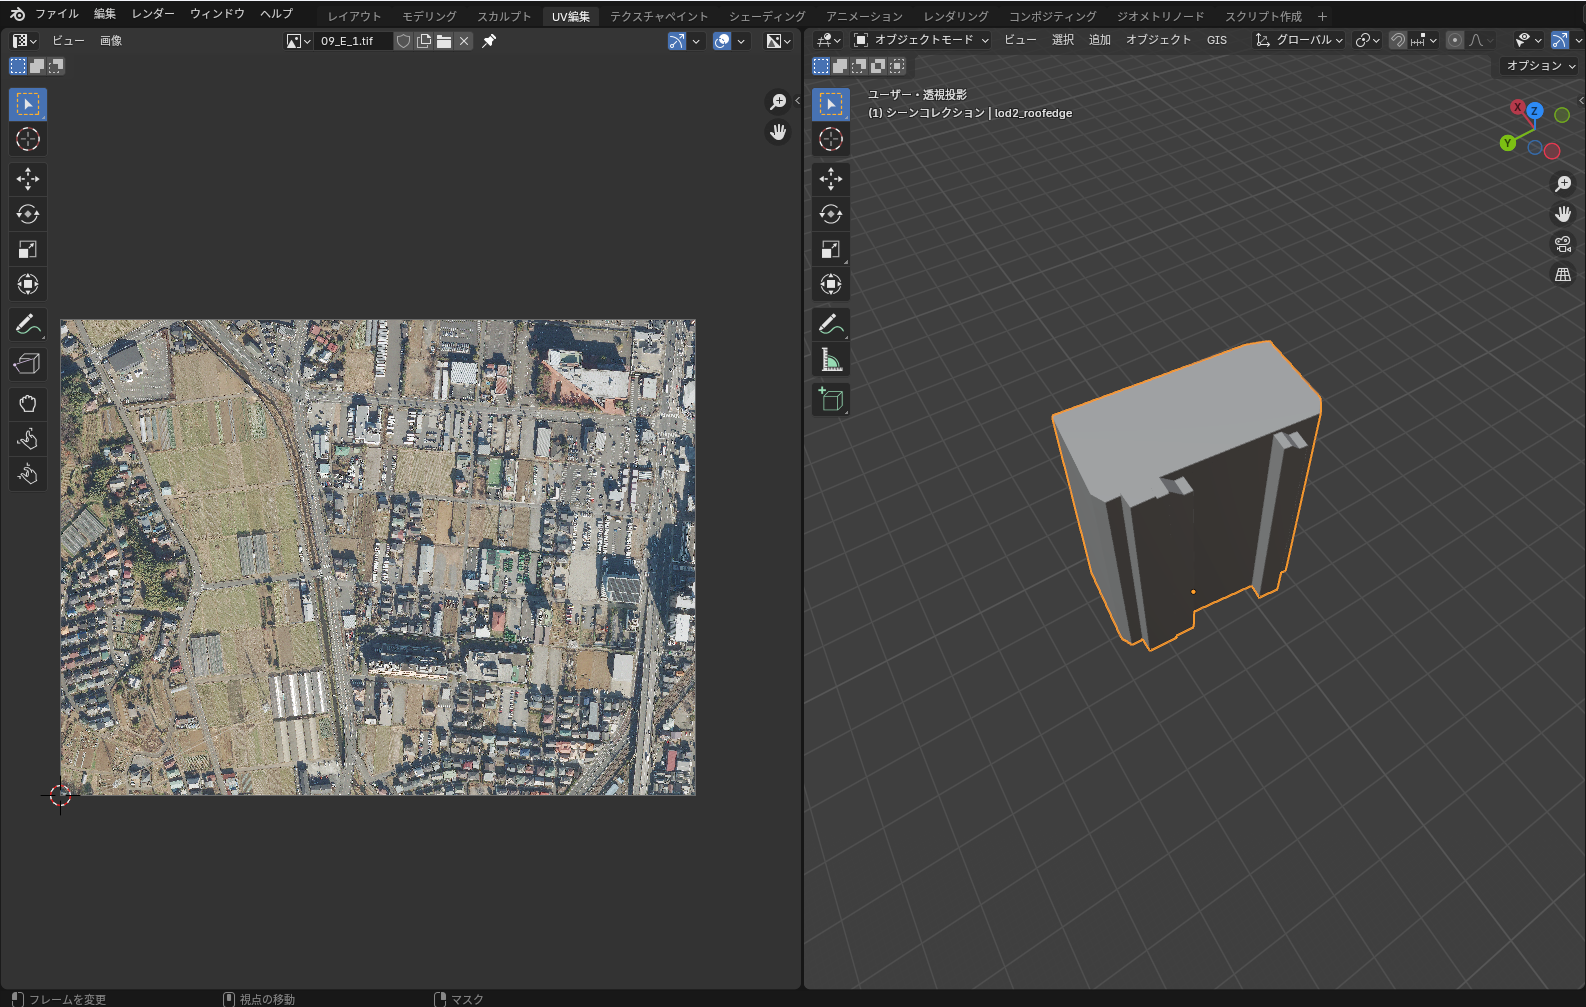Unlink image with the X button
The width and height of the screenshot is (1586, 1007).
click(464, 41)
